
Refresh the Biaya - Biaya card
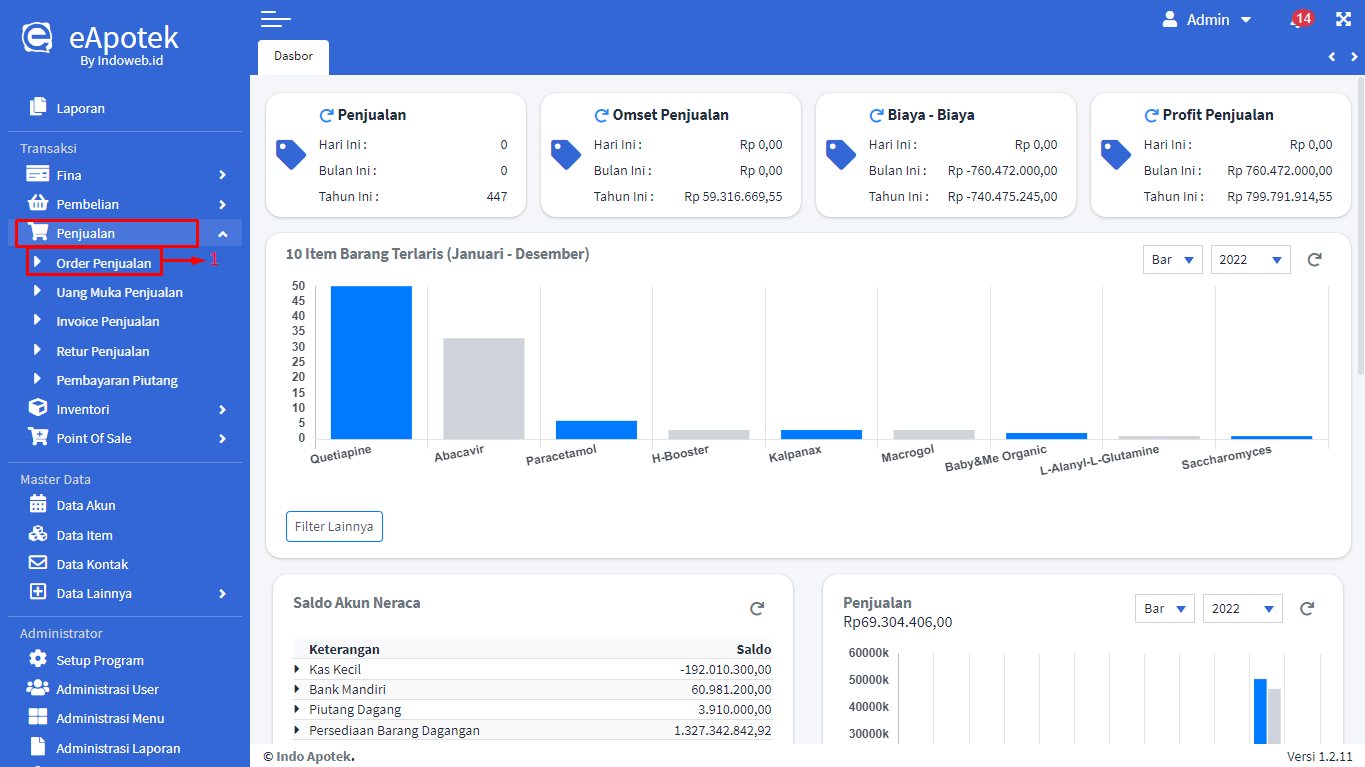click(876, 115)
